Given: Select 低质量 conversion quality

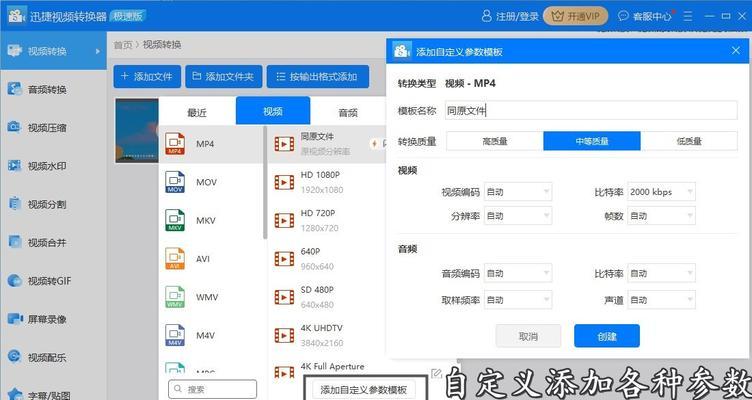Looking at the screenshot, I should (689, 141).
